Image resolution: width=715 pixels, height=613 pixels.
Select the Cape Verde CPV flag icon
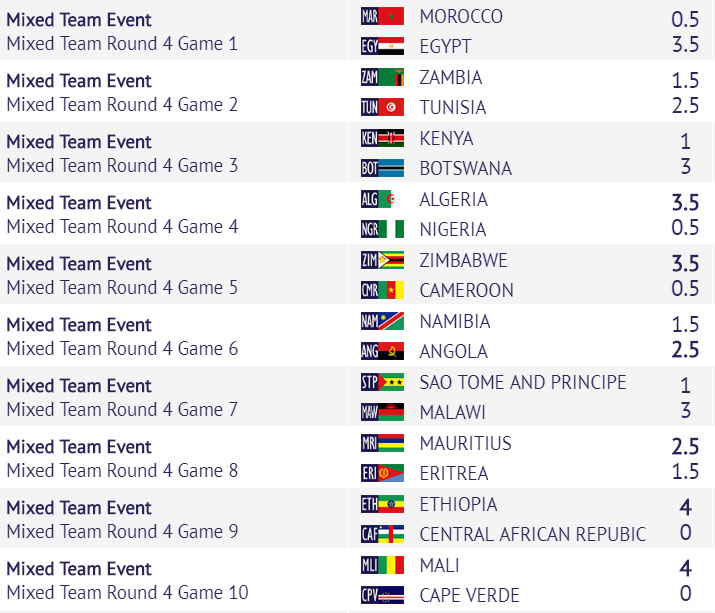click(x=382, y=595)
